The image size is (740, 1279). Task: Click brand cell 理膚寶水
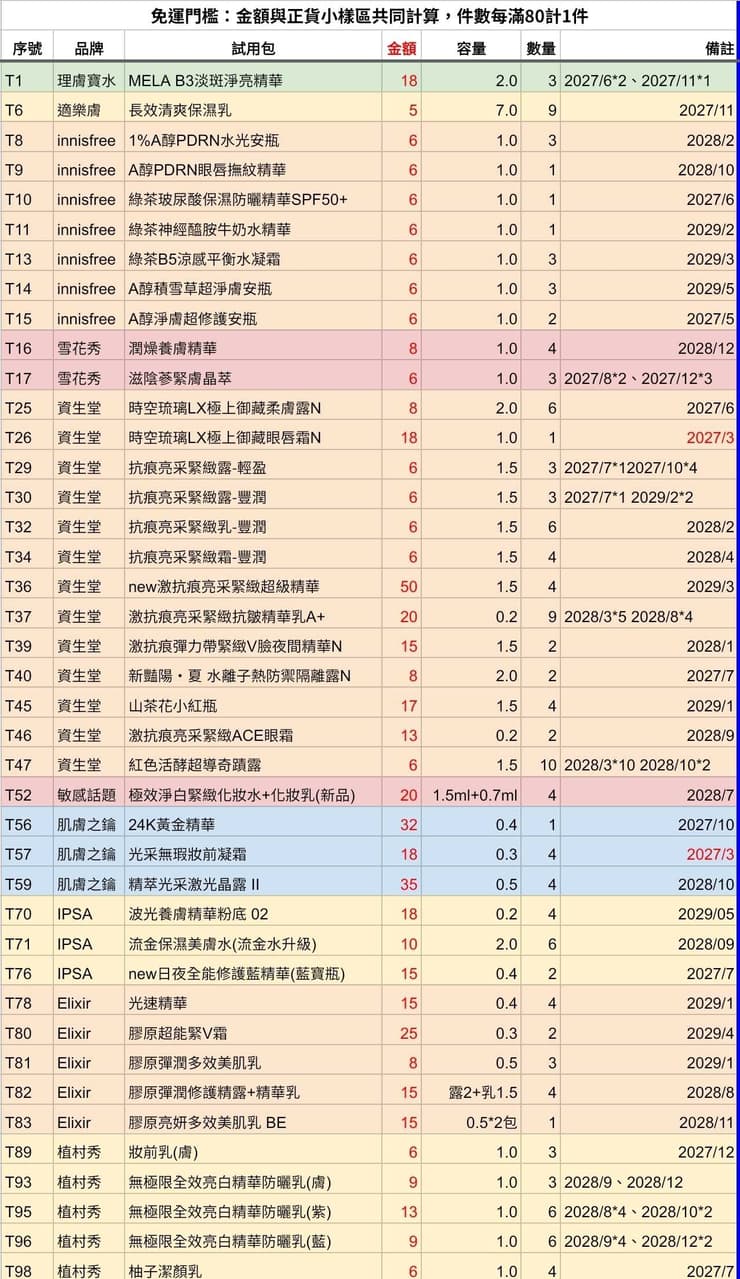89,80
